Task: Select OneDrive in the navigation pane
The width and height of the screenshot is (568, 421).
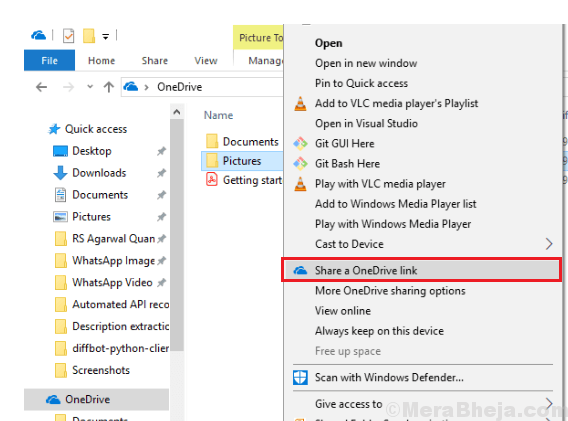Action: (96, 400)
